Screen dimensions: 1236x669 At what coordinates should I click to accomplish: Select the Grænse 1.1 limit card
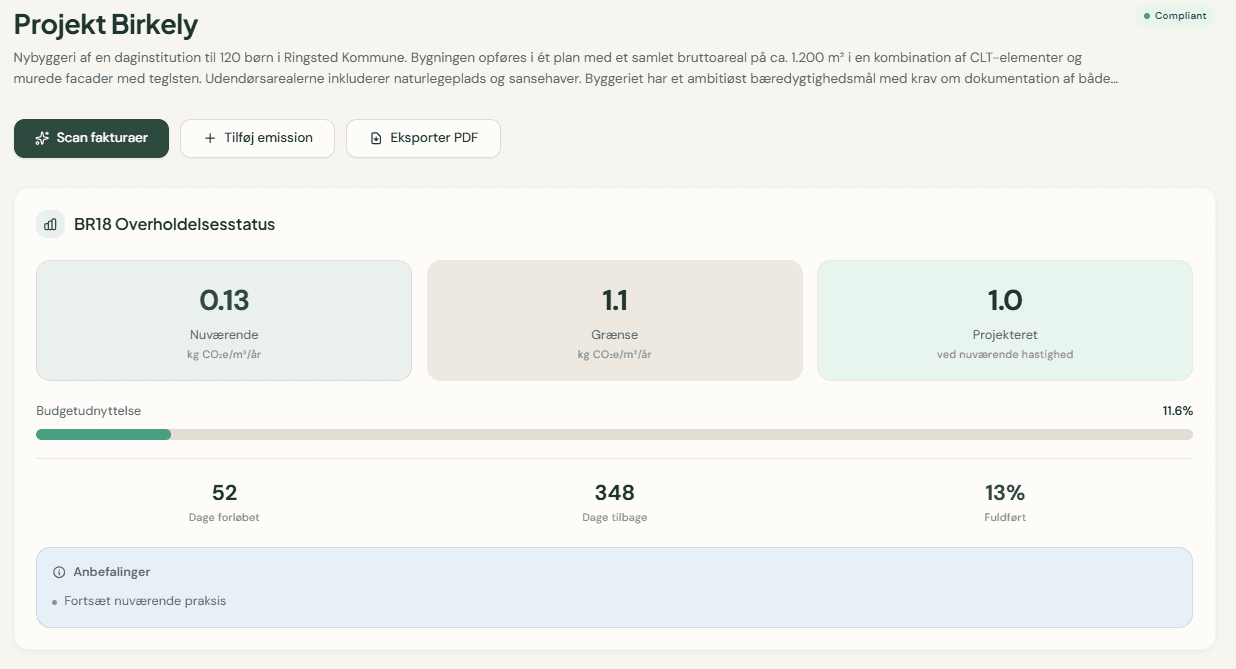614,320
